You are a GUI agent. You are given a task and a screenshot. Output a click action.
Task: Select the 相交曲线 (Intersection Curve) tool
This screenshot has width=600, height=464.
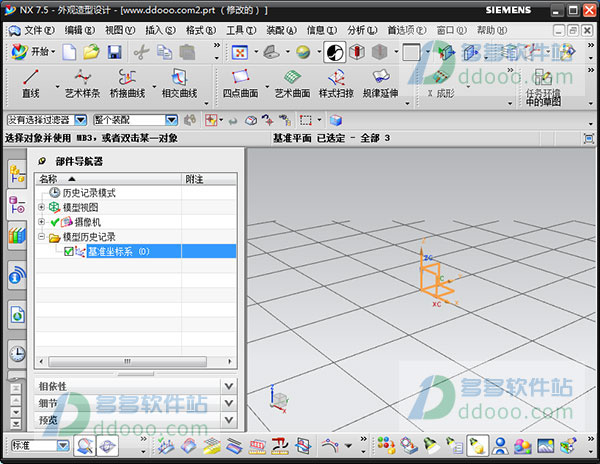pyautogui.click(x=179, y=84)
